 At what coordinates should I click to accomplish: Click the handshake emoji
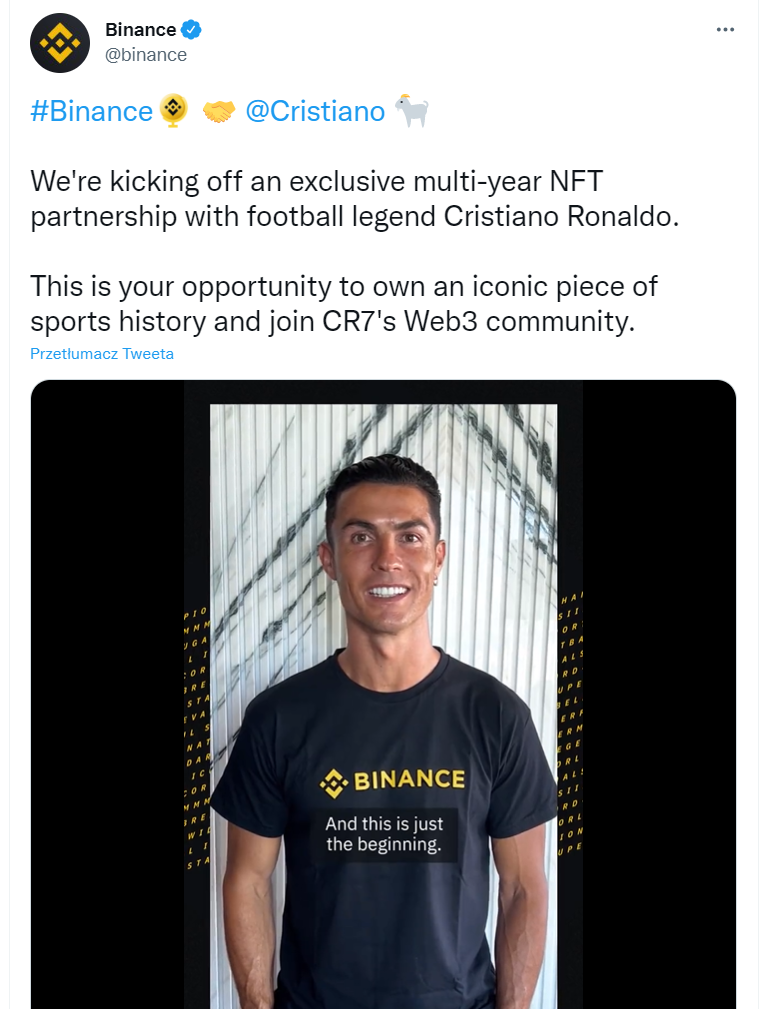219,112
